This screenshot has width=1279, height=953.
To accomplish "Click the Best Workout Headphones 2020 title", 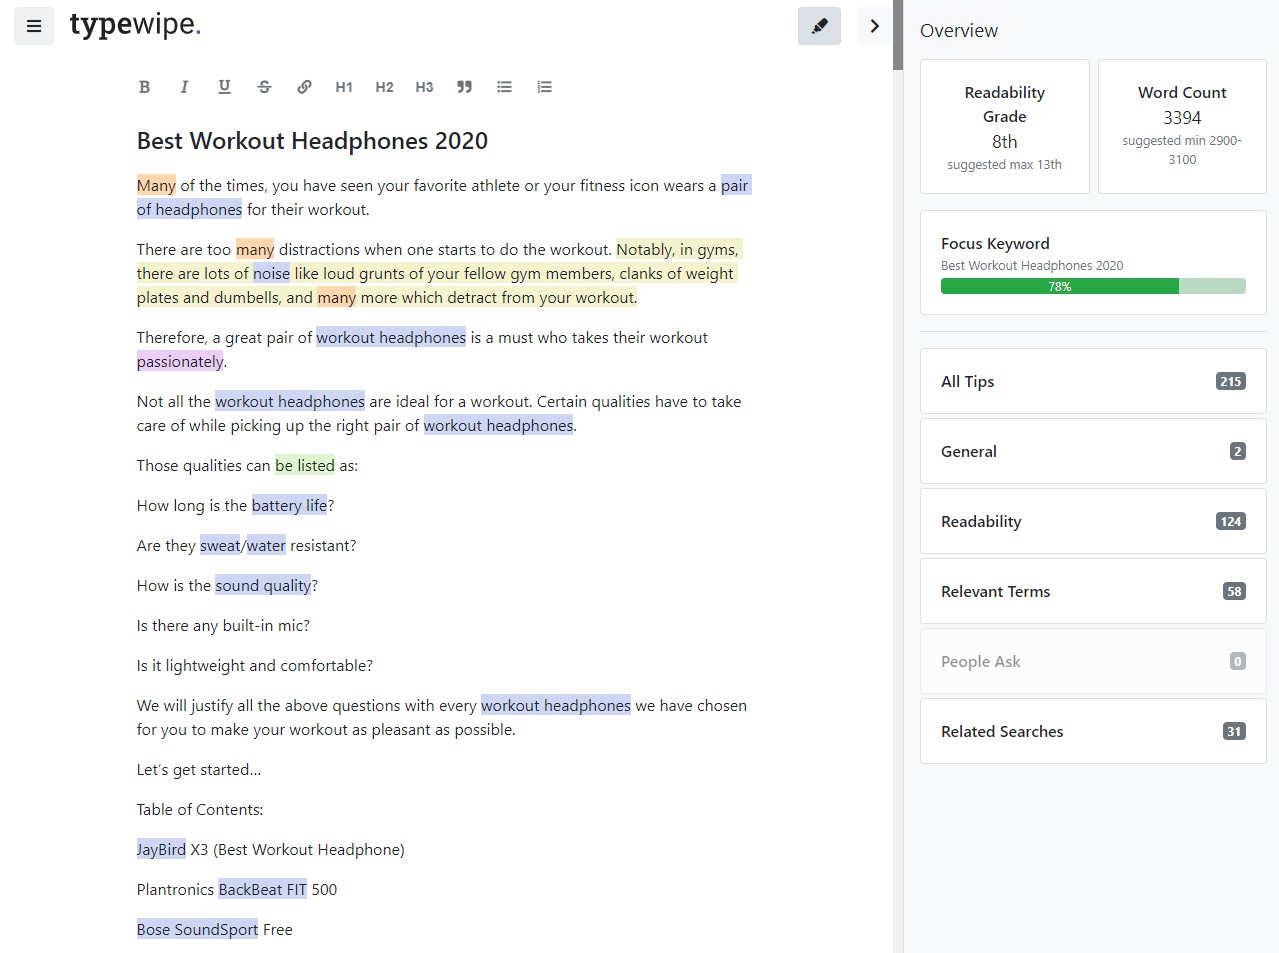I will tap(312, 141).
